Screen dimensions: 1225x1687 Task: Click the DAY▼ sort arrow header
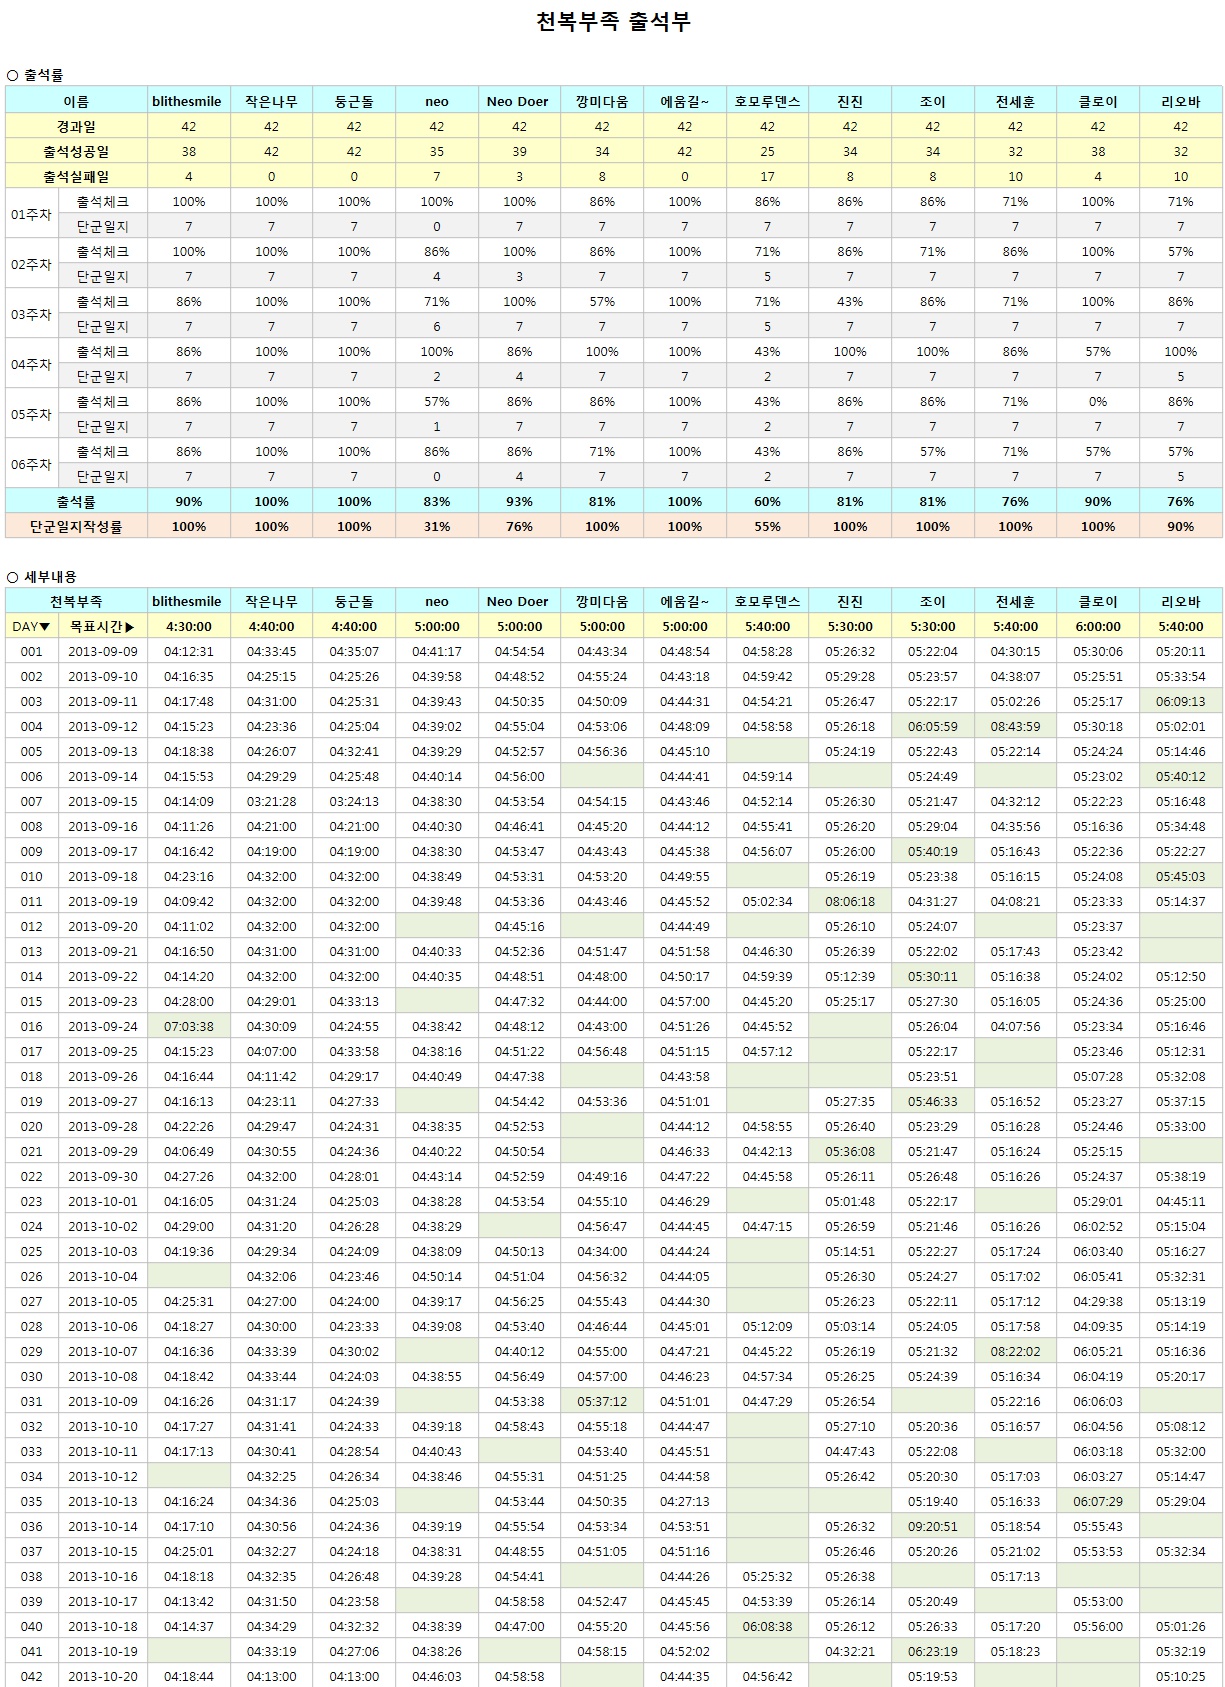(31, 627)
